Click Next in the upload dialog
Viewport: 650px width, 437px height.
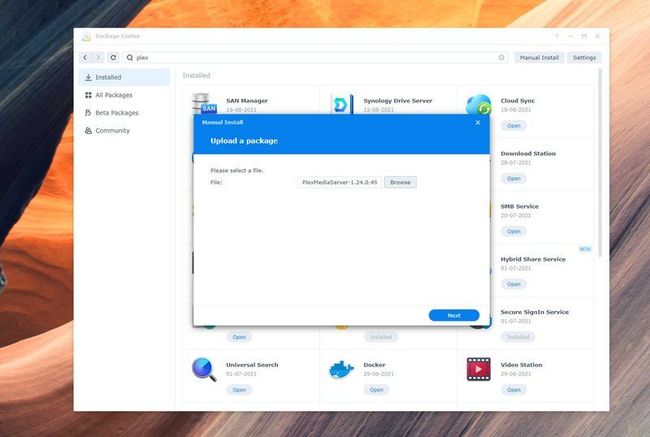click(454, 316)
